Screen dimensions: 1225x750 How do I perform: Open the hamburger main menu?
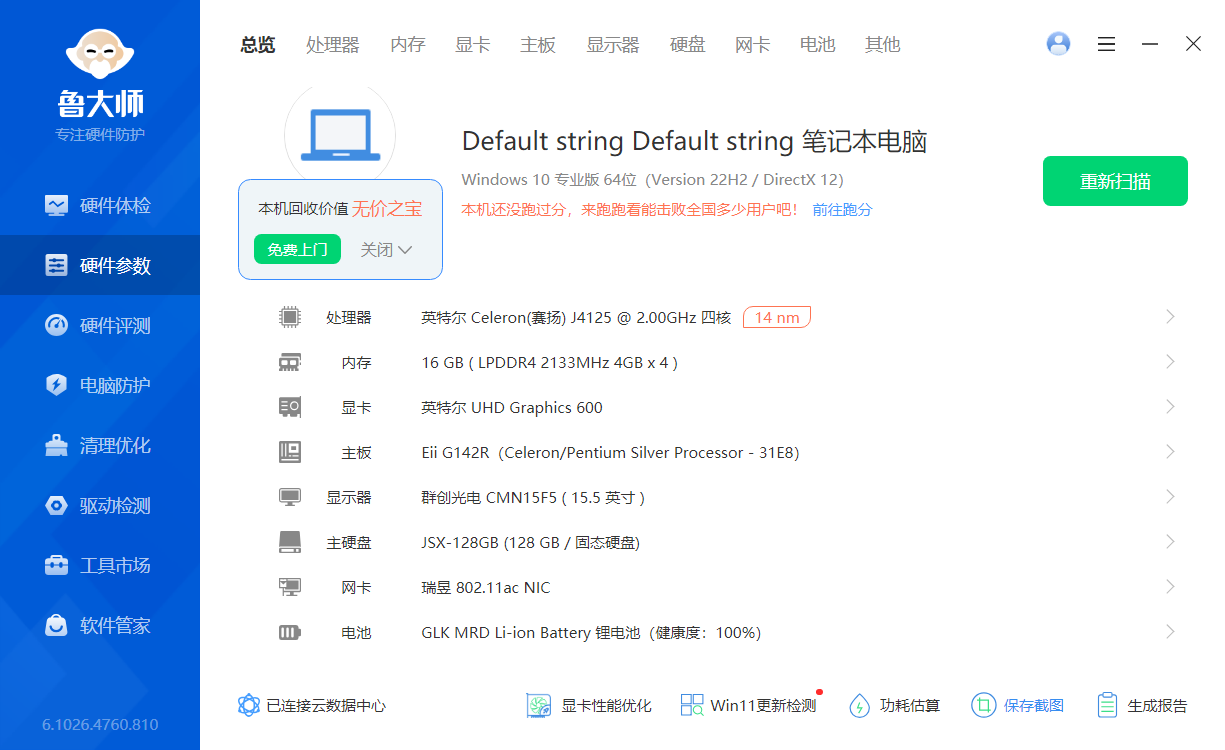(x=1106, y=44)
